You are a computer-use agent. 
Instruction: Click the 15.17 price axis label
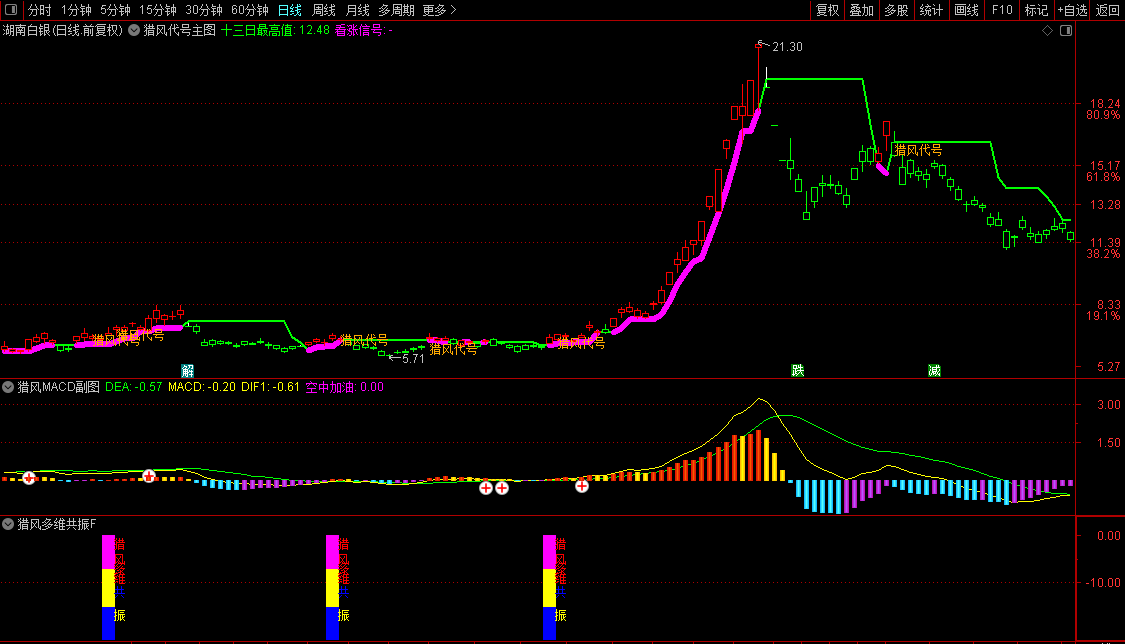[x=1105, y=166]
